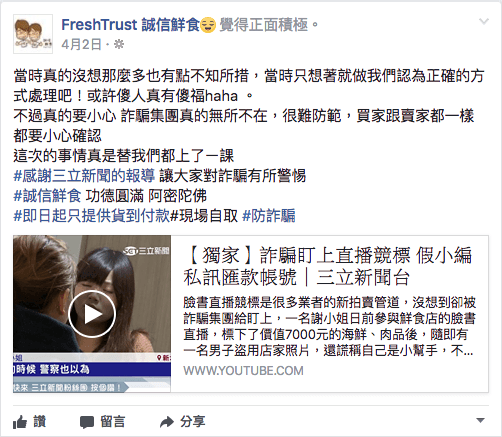This screenshot has width=502, height=437.
Task: Click the WWW.YOUTUBE.COM source link
Action: pos(243,371)
